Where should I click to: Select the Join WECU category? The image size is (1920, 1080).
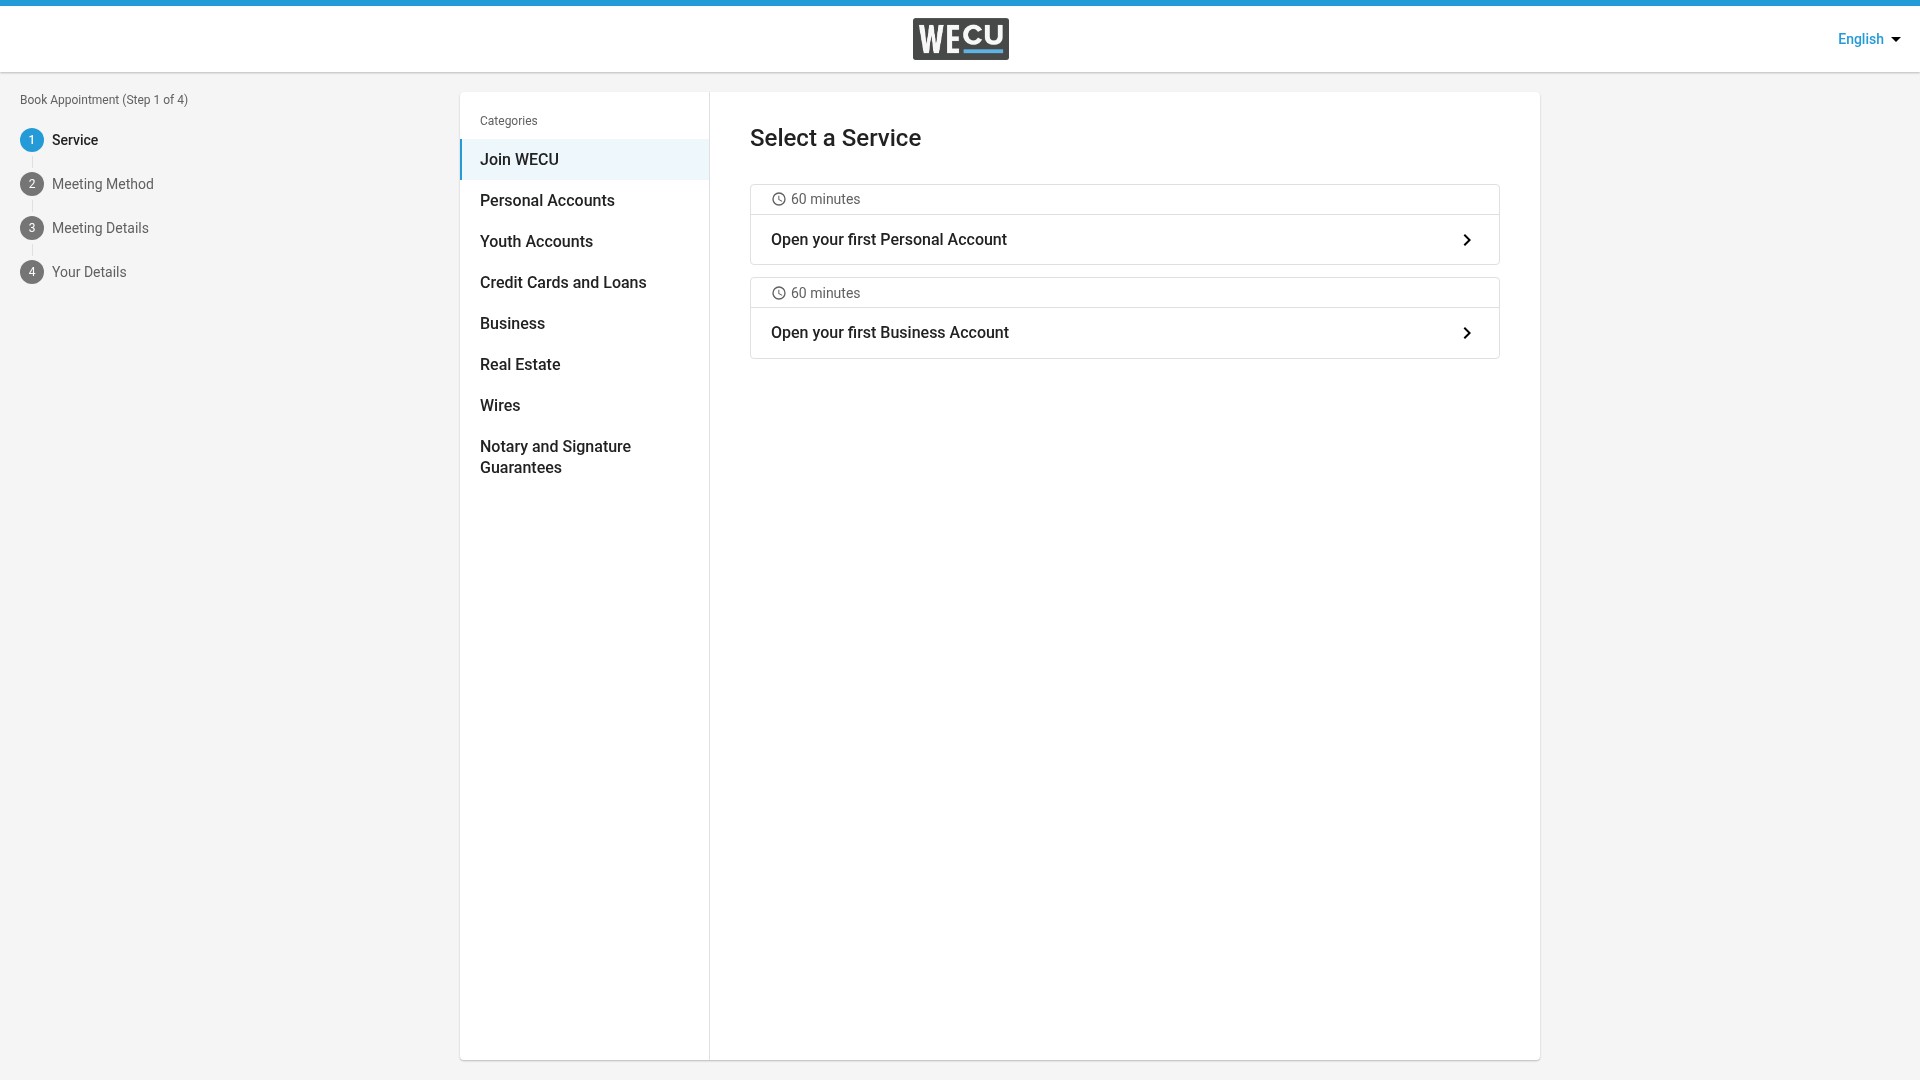tap(585, 160)
